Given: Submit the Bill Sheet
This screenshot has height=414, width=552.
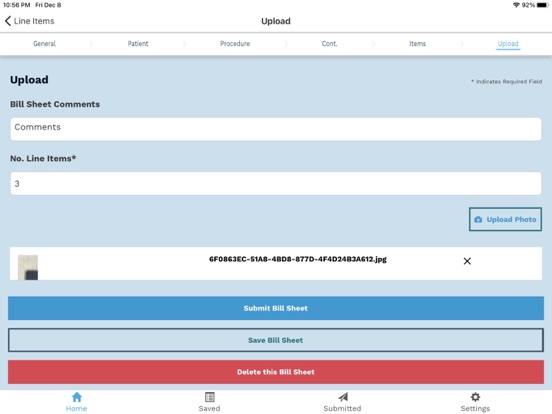Looking at the screenshot, I should 276,308.
